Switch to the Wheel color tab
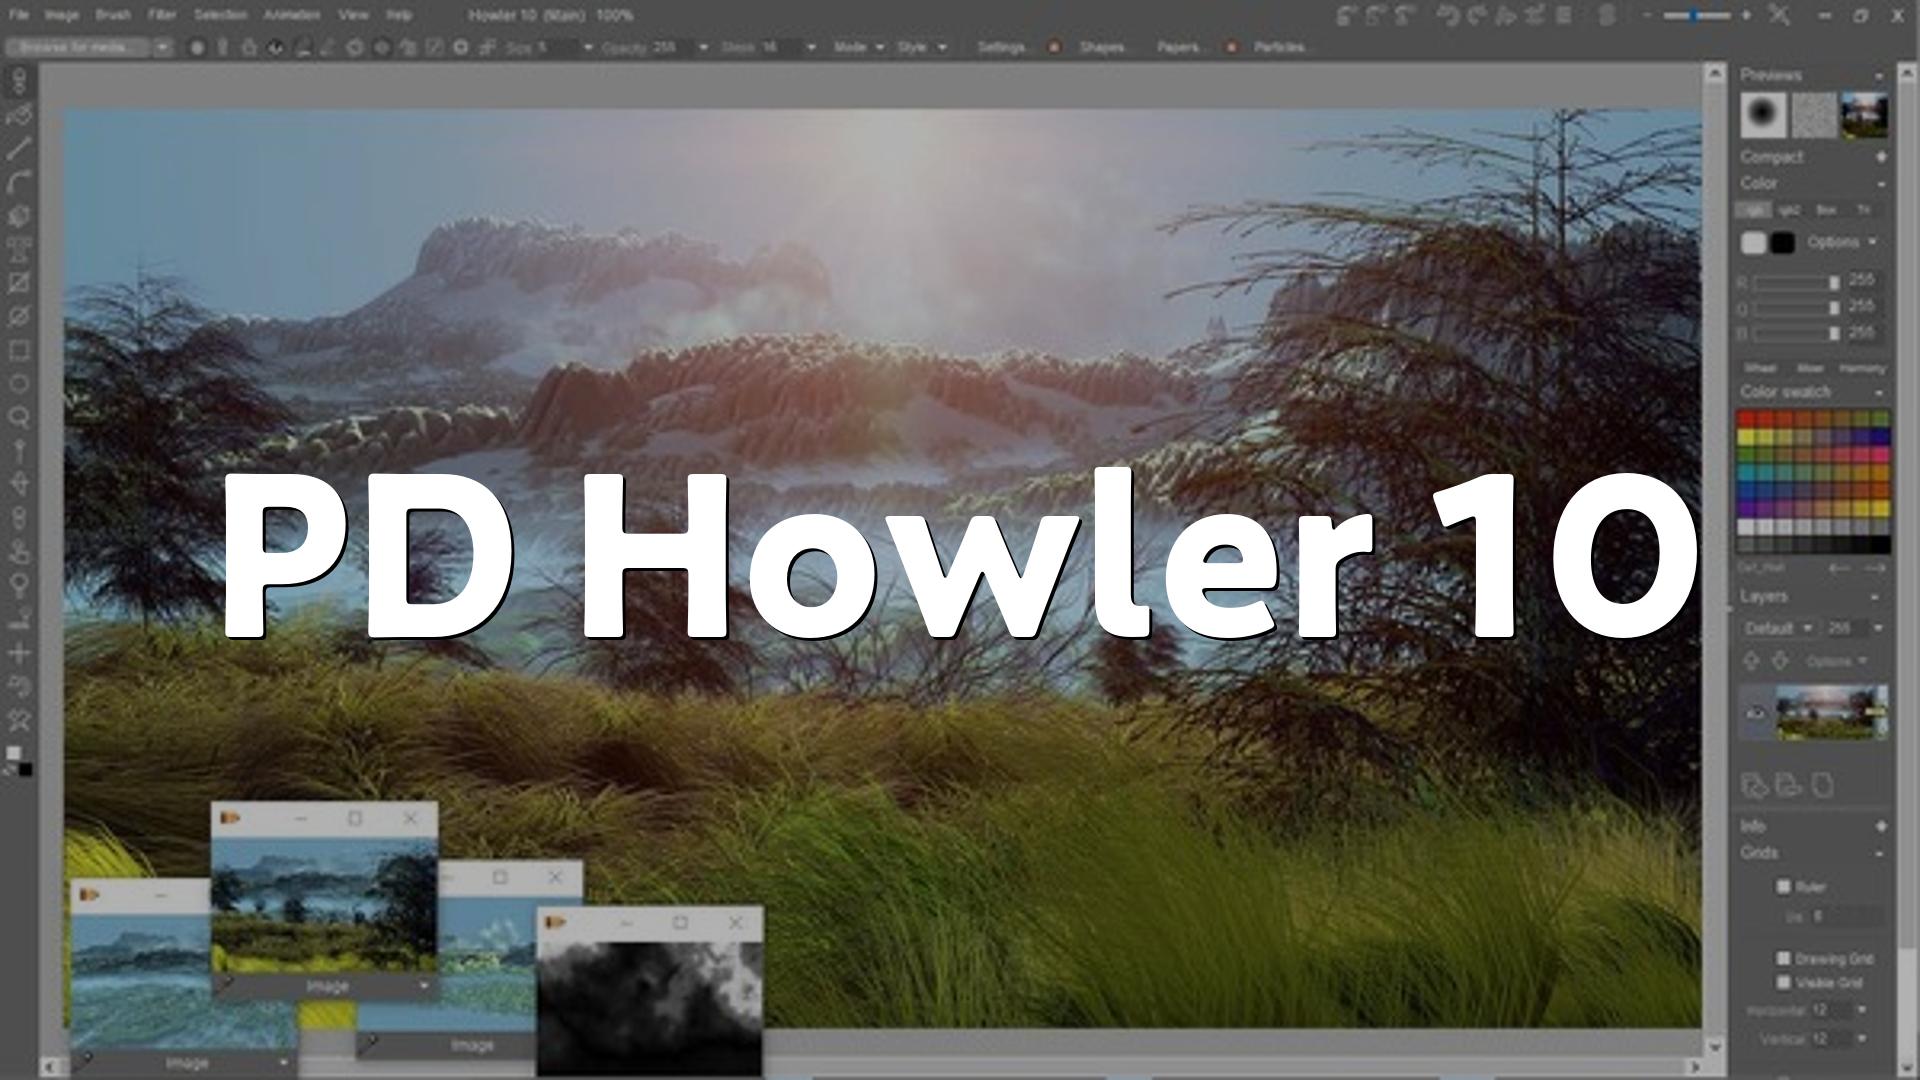 coord(1760,368)
